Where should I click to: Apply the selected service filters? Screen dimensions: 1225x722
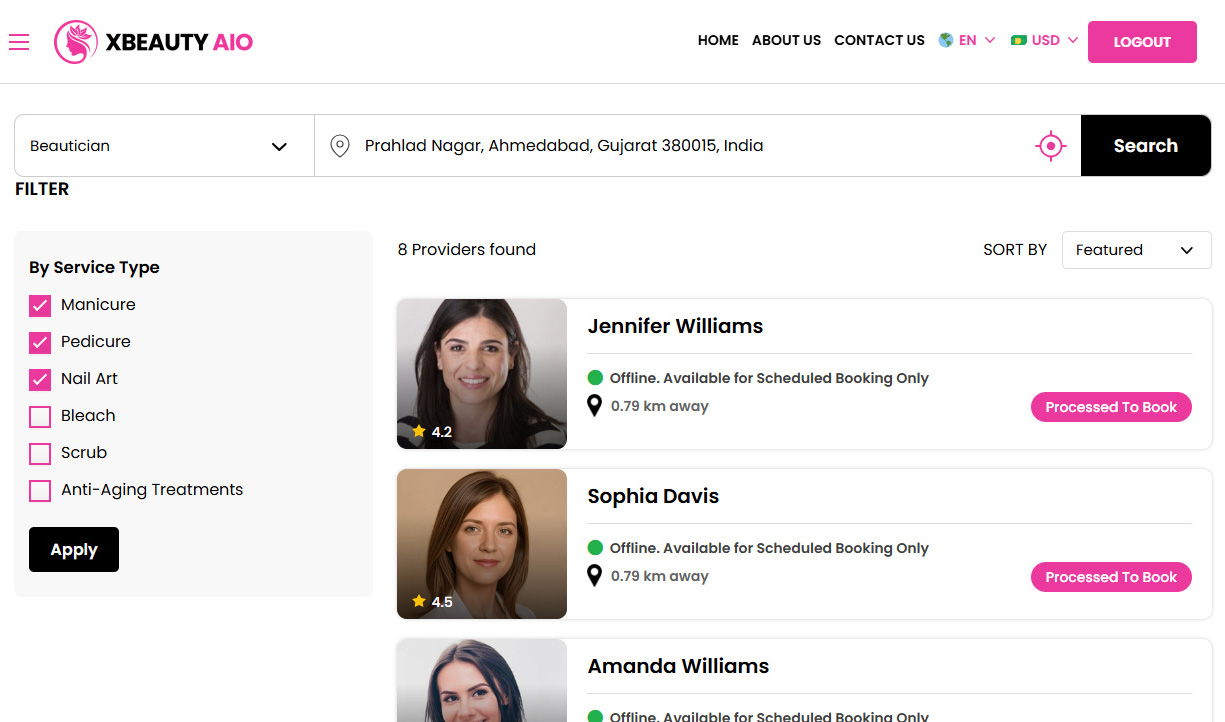74,550
